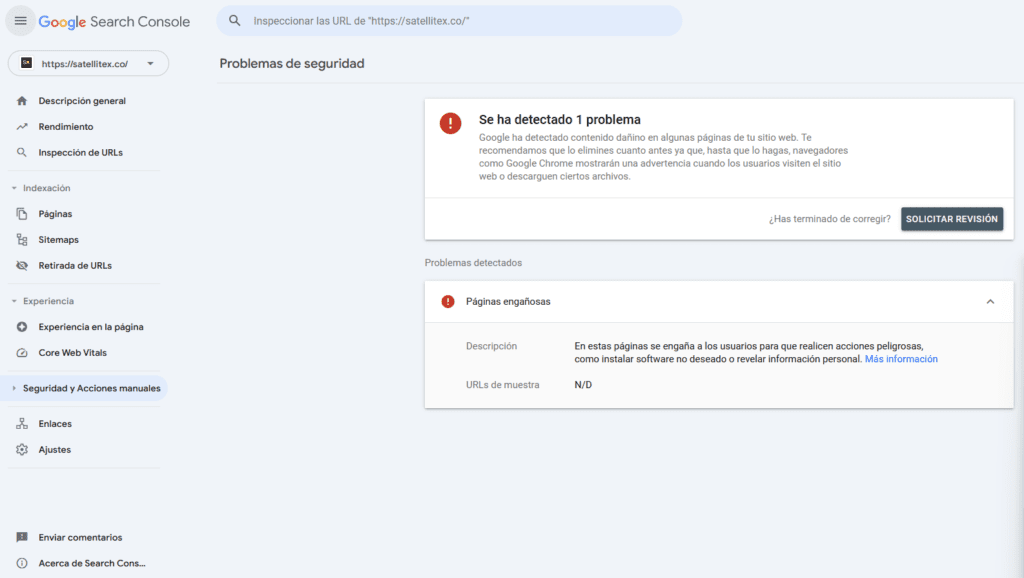Image resolution: width=1024 pixels, height=578 pixels.
Task: Click the Retirada de URLs removal icon
Action: point(22,265)
